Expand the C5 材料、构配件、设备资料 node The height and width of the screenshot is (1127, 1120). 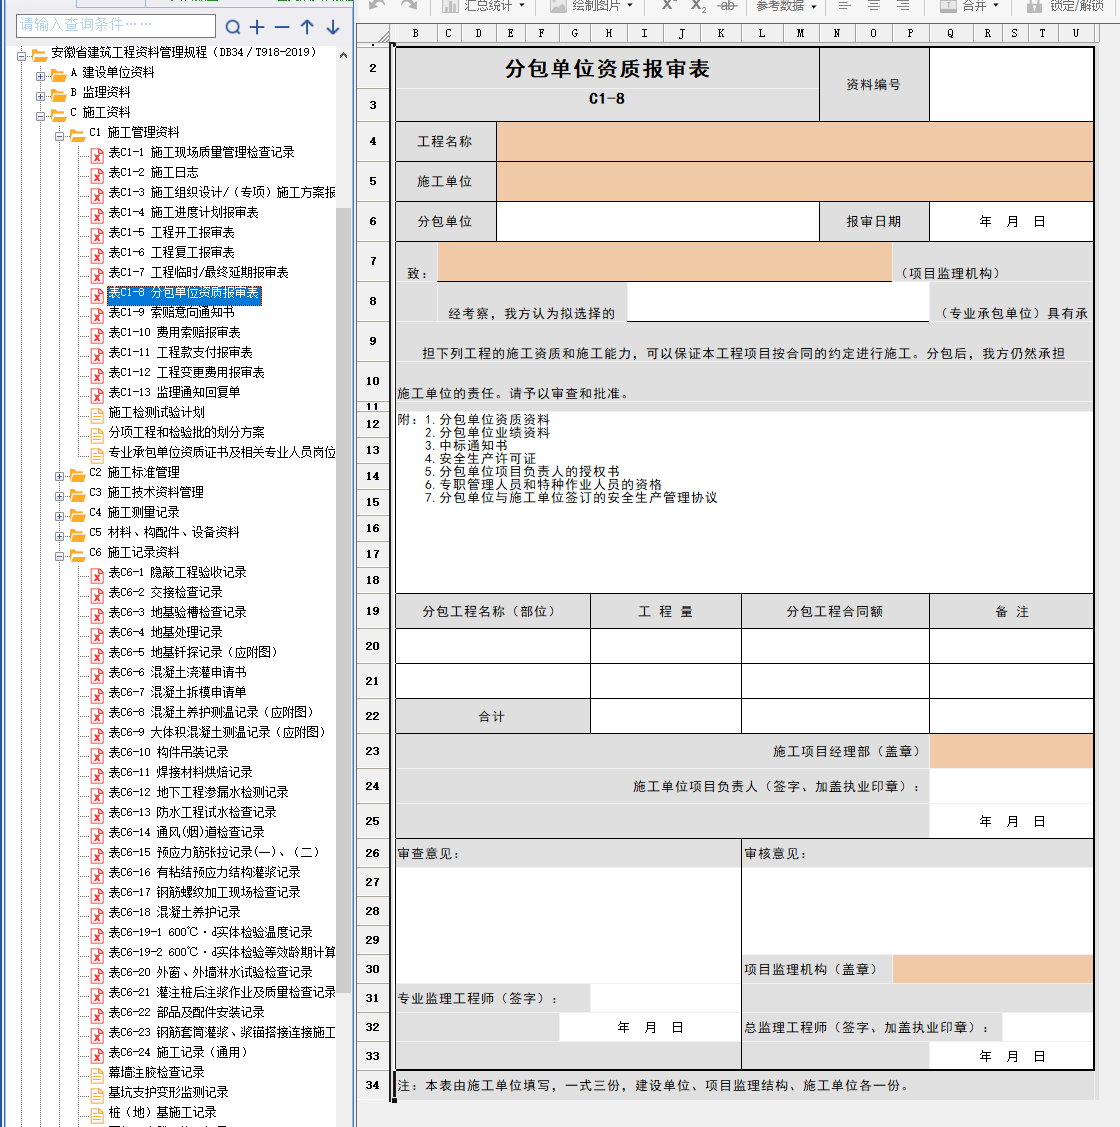tap(60, 536)
